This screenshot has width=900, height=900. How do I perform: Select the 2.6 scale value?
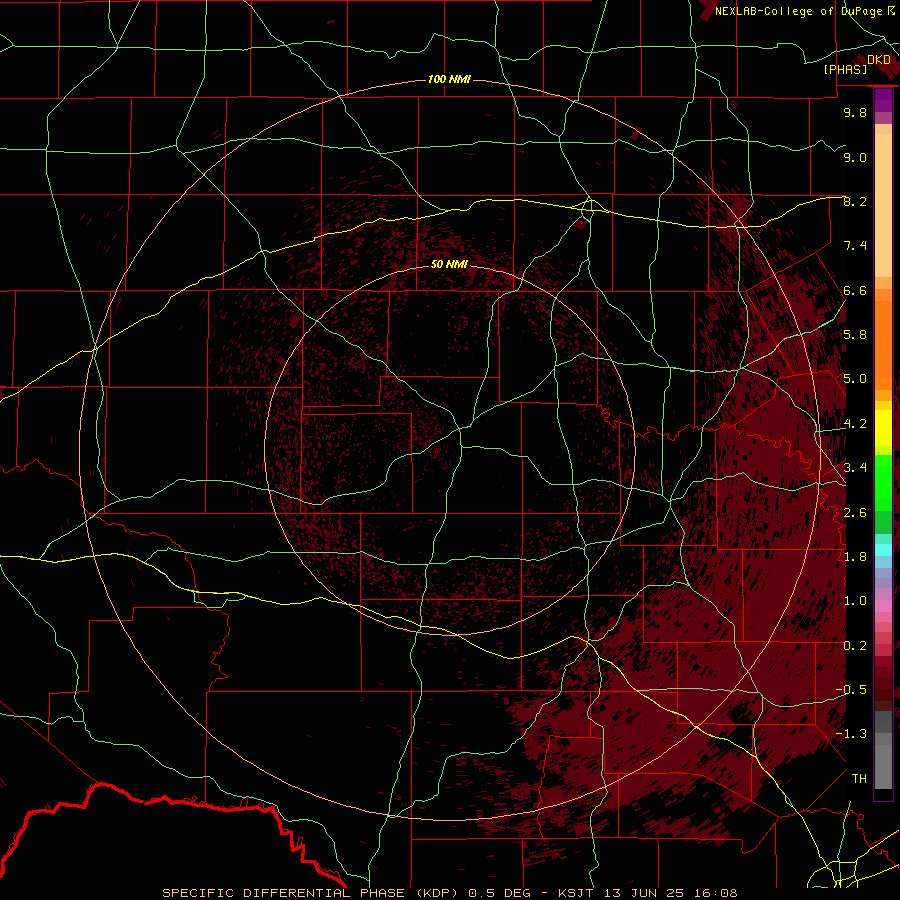pyautogui.click(x=855, y=513)
